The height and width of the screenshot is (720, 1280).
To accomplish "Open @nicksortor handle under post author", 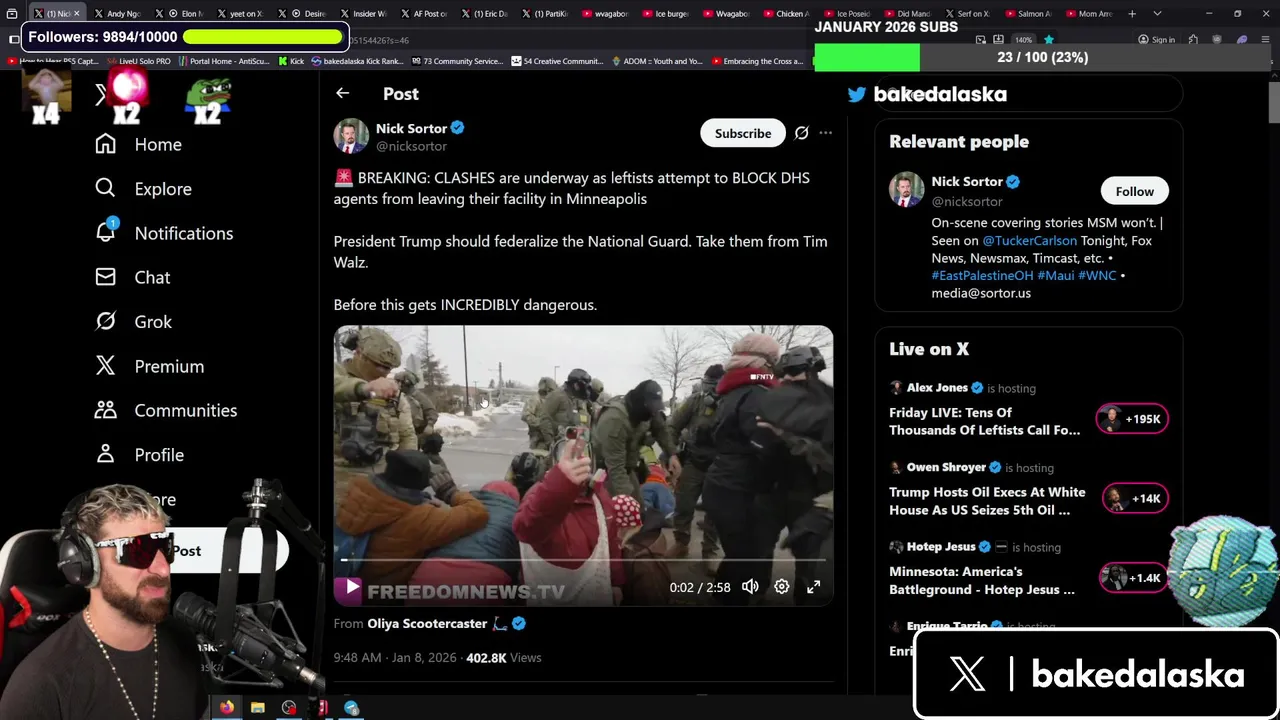I will (x=411, y=146).
